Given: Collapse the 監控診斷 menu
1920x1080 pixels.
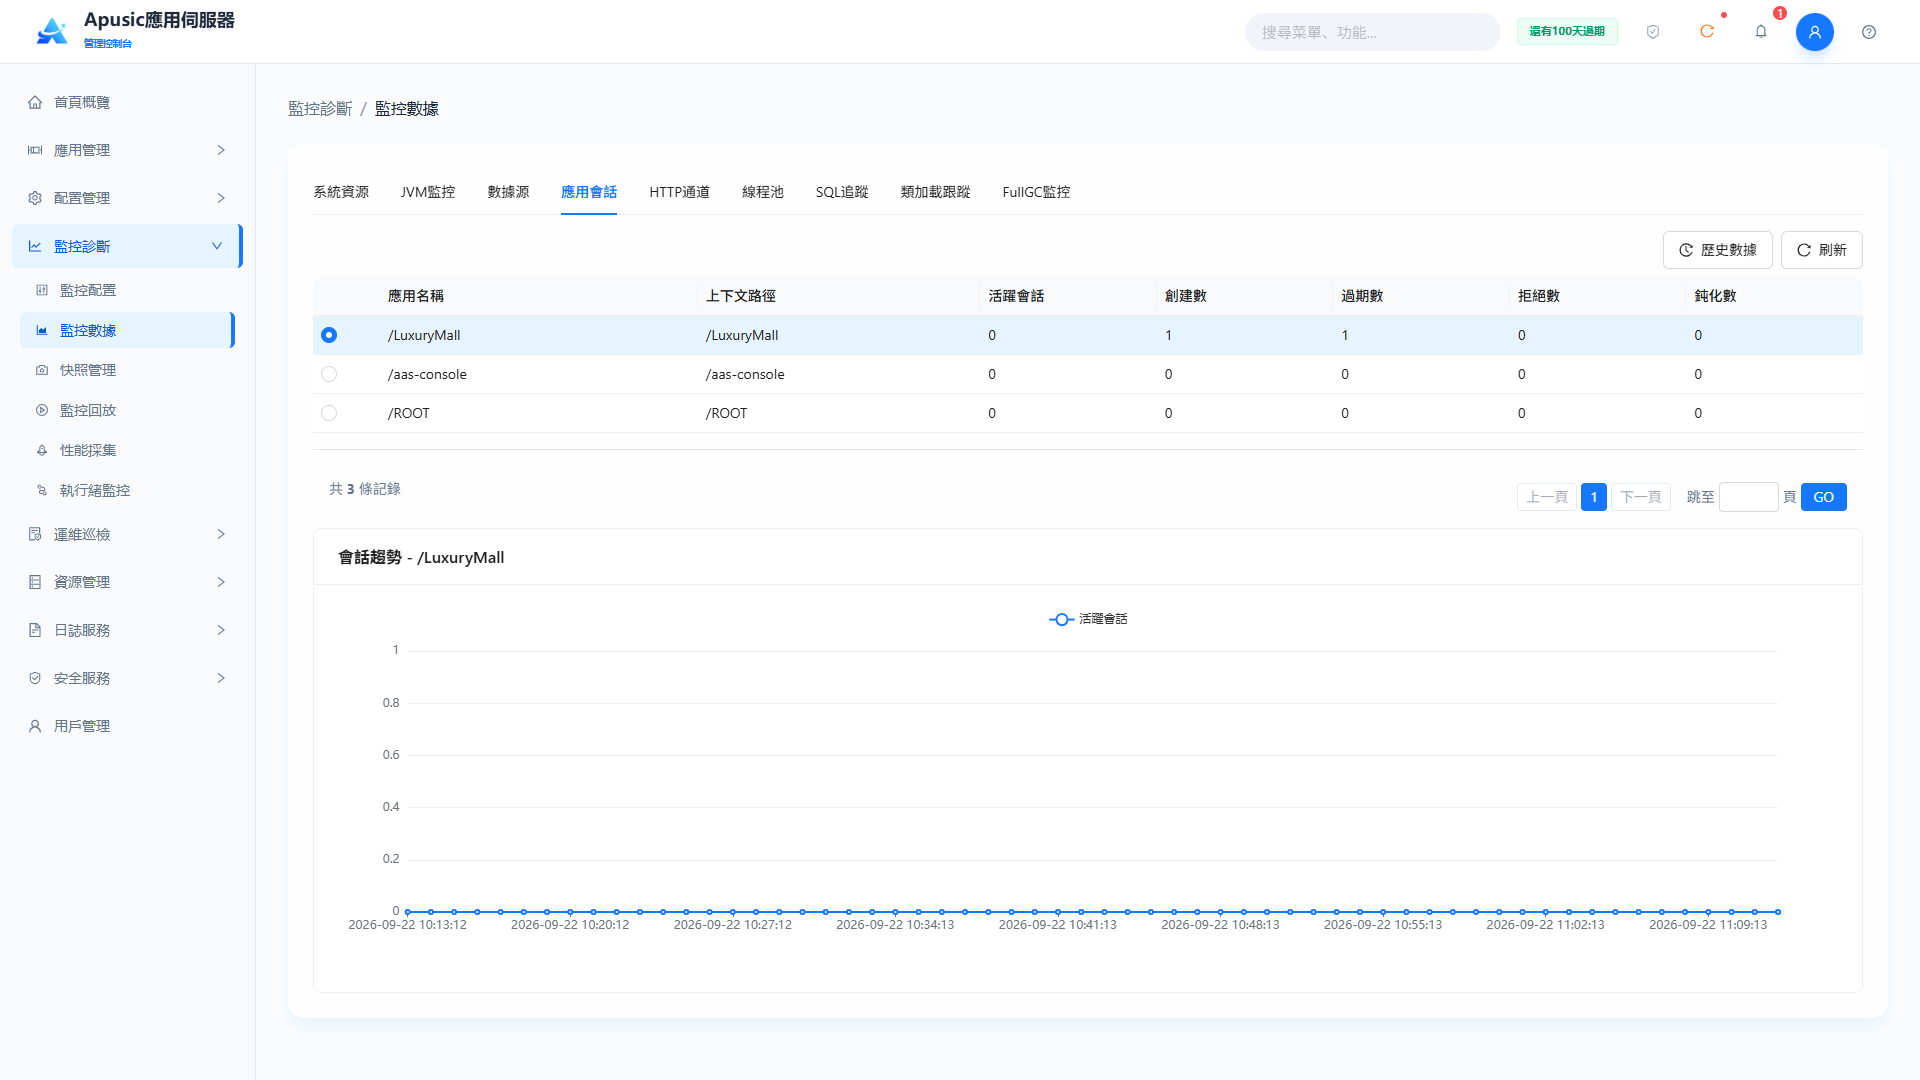Looking at the screenshot, I should [x=127, y=246].
